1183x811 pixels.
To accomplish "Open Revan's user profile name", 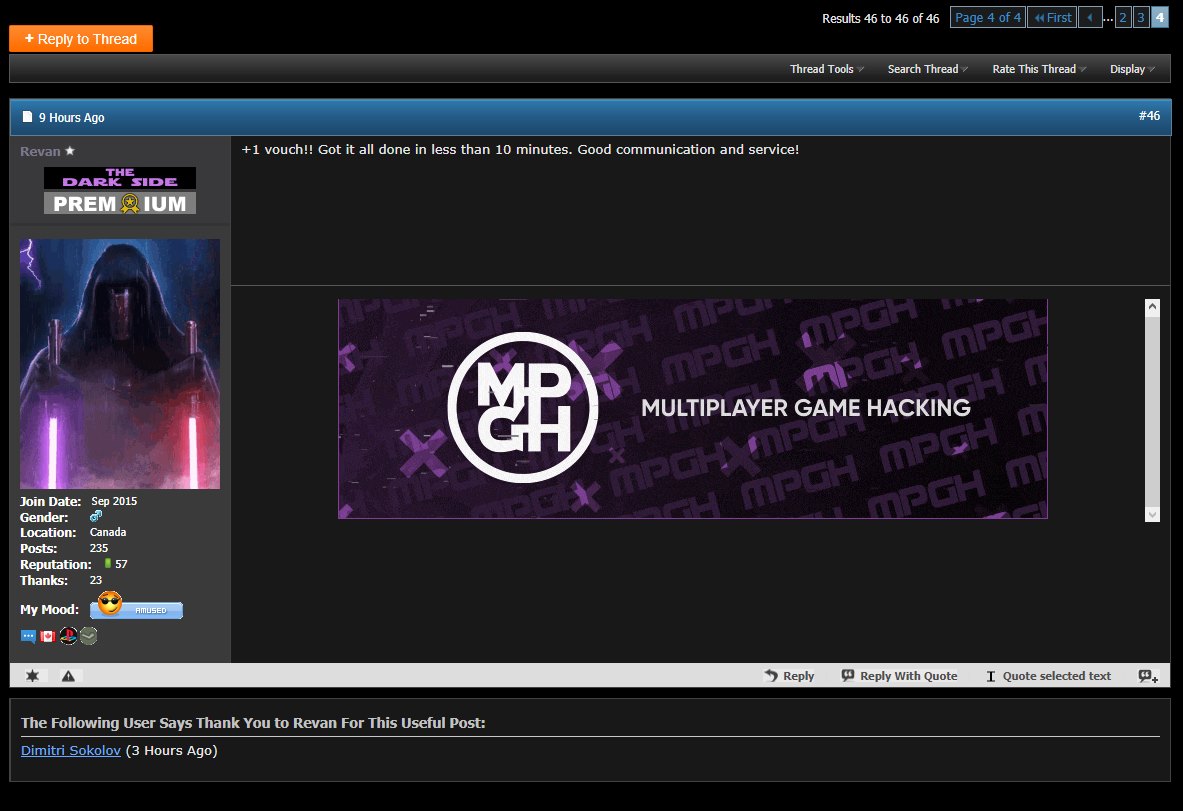I will coord(40,152).
